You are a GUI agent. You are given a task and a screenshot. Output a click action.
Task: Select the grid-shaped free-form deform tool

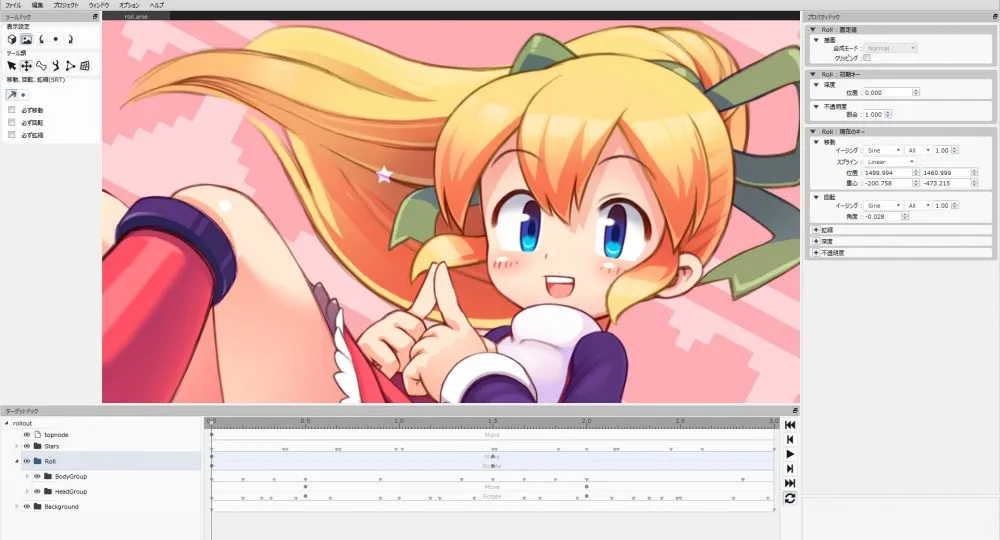point(85,66)
